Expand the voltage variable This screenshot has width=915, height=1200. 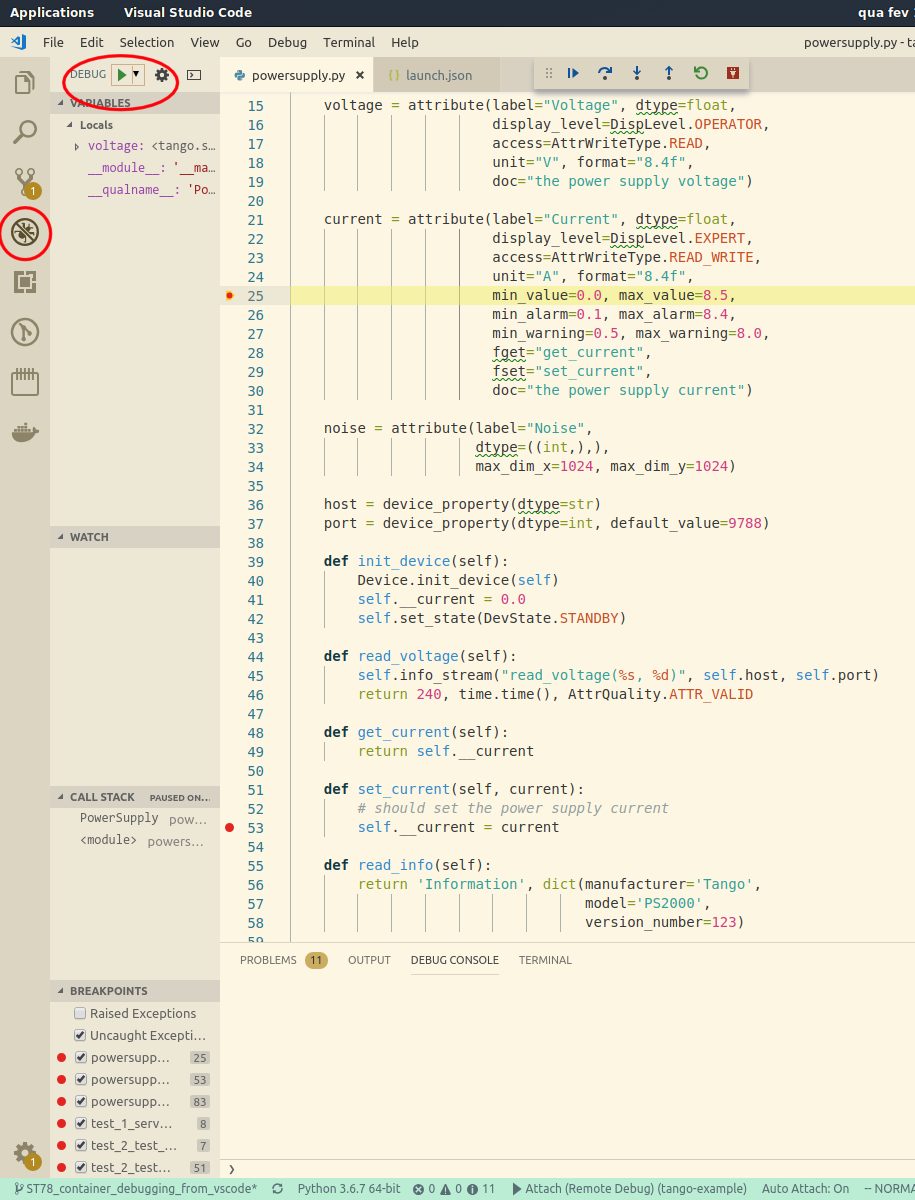click(78, 146)
